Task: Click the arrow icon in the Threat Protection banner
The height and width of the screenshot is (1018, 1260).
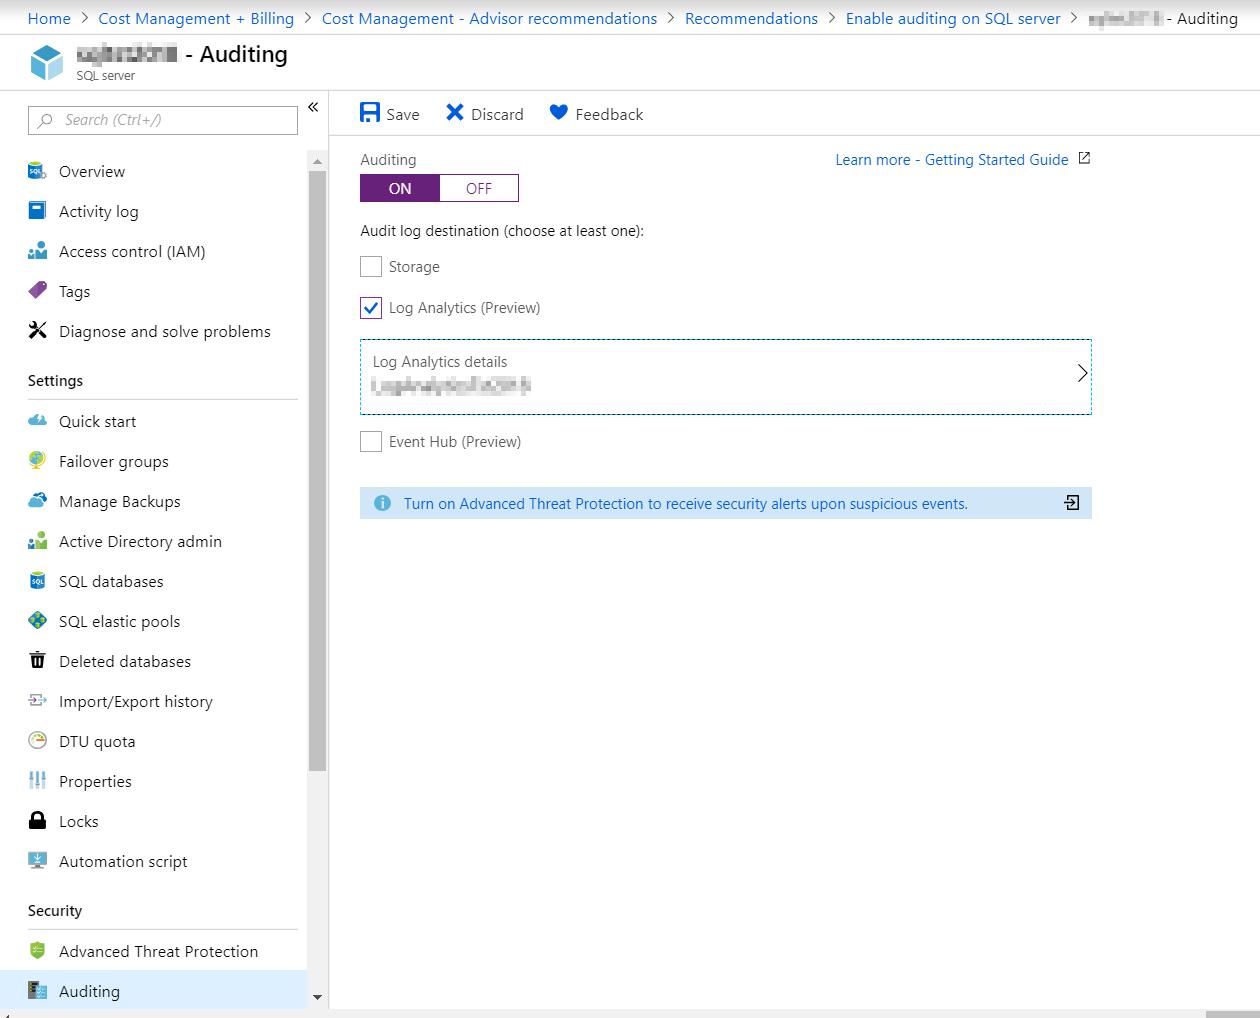Action: tap(1072, 503)
